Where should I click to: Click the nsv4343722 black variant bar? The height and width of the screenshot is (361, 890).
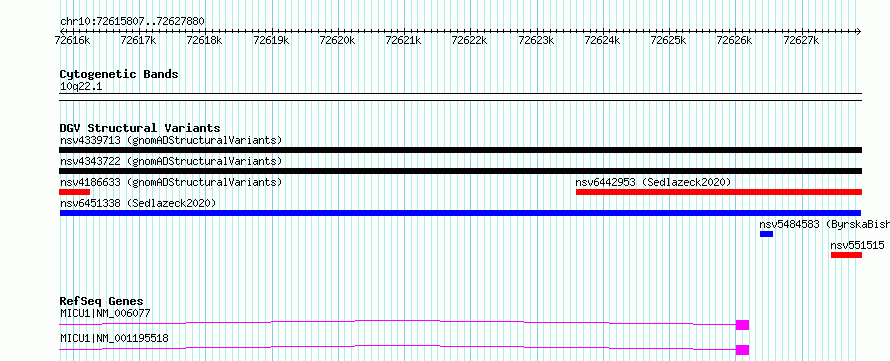(460, 171)
